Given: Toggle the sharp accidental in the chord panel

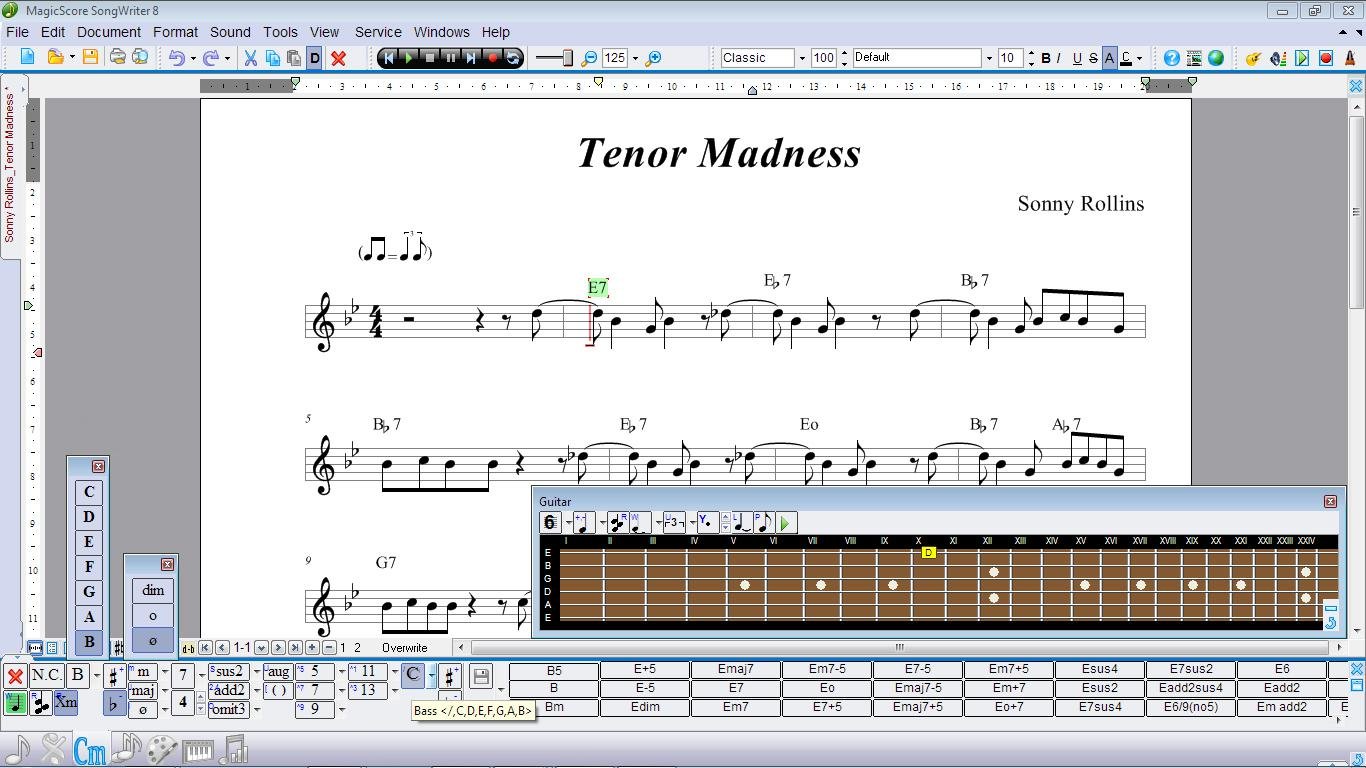Looking at the screenshot, I should click(x=114, y=676).
